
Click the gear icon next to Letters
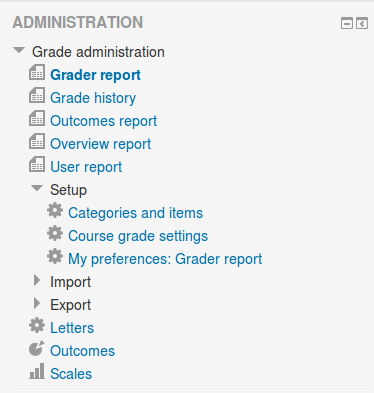[37, 325]
